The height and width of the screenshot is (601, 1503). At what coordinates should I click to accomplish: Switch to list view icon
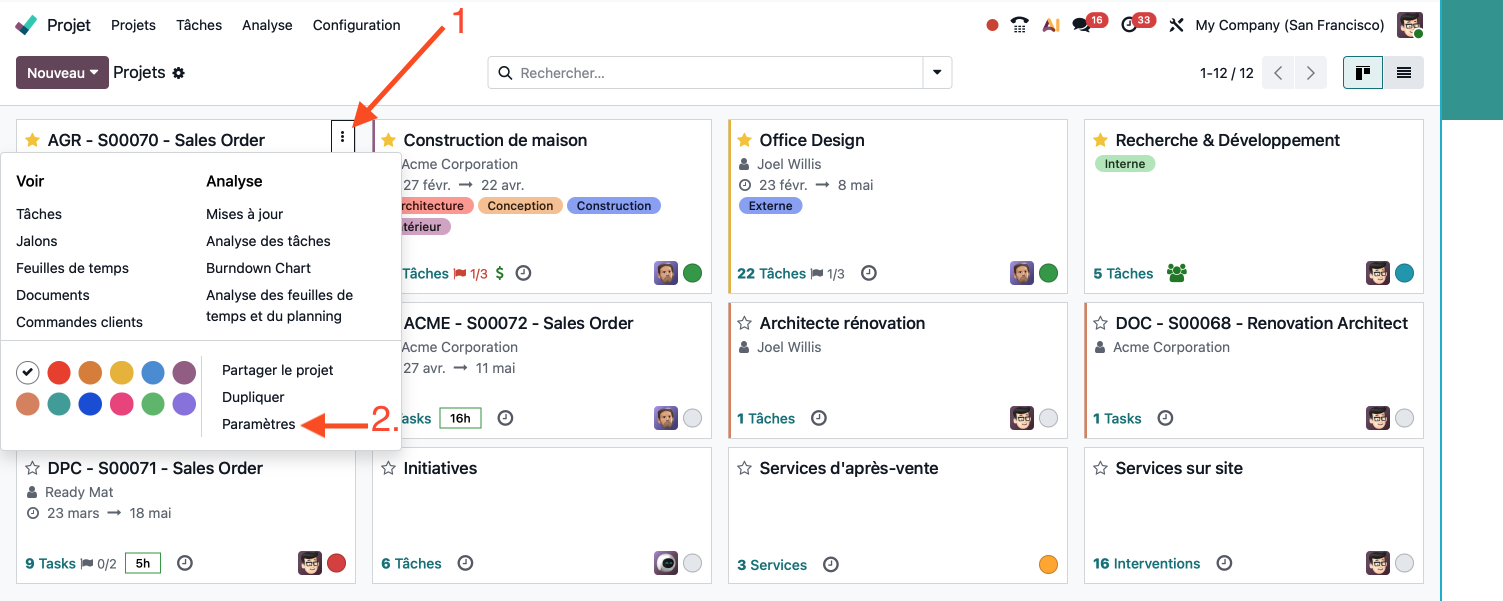pos(1404,73)
